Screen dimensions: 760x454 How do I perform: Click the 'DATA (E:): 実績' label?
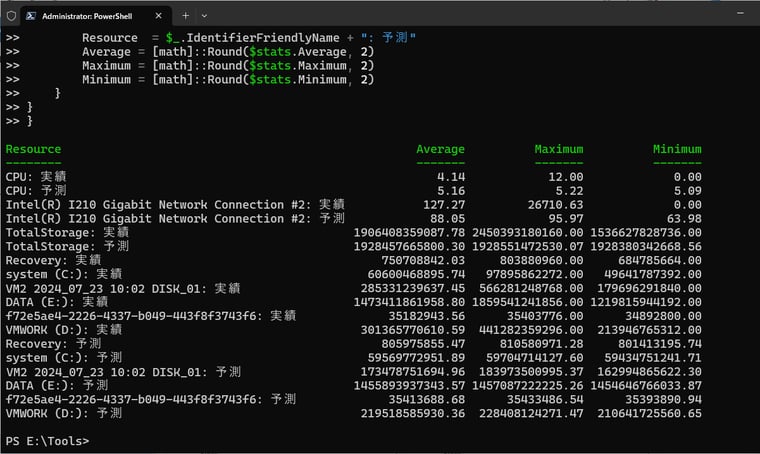(57, 302)
